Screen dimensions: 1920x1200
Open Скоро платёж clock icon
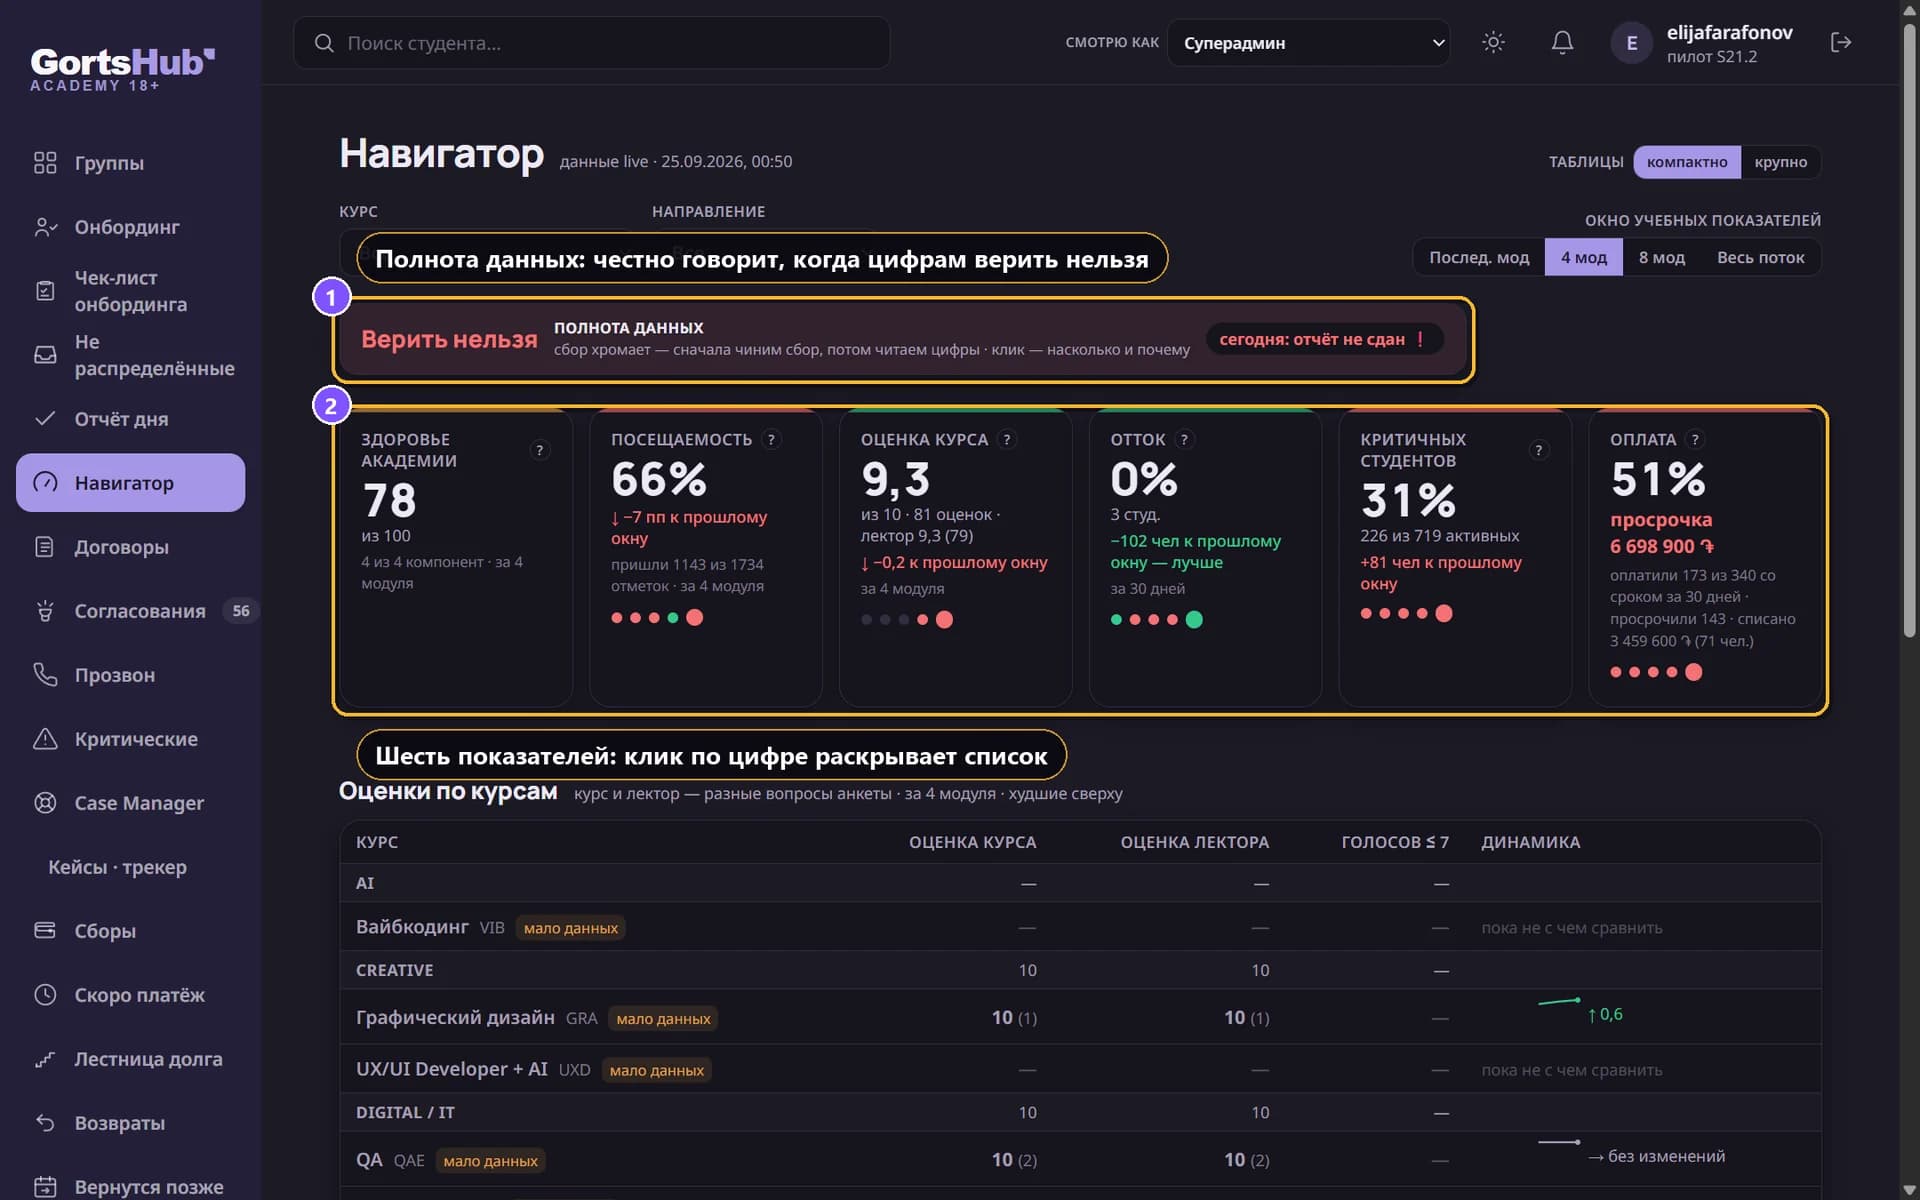tap(45, 995)
